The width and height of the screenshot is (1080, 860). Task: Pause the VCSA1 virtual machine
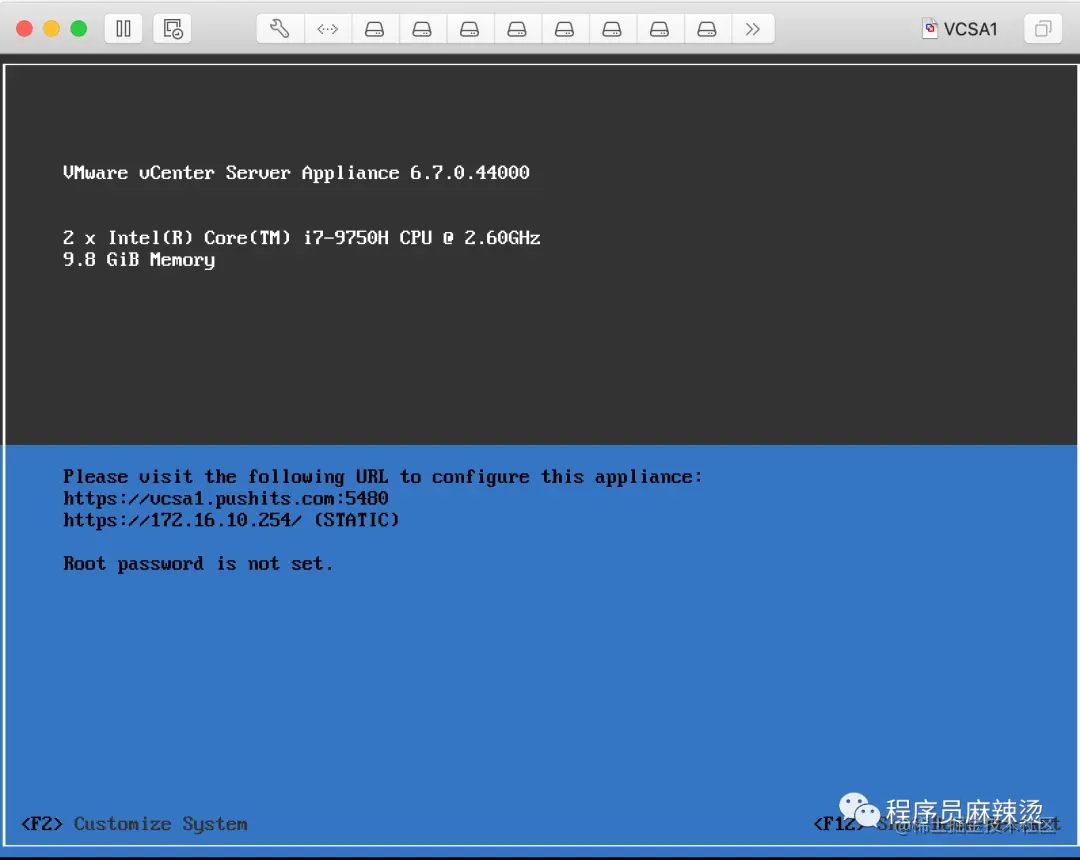tap(123, 29)
